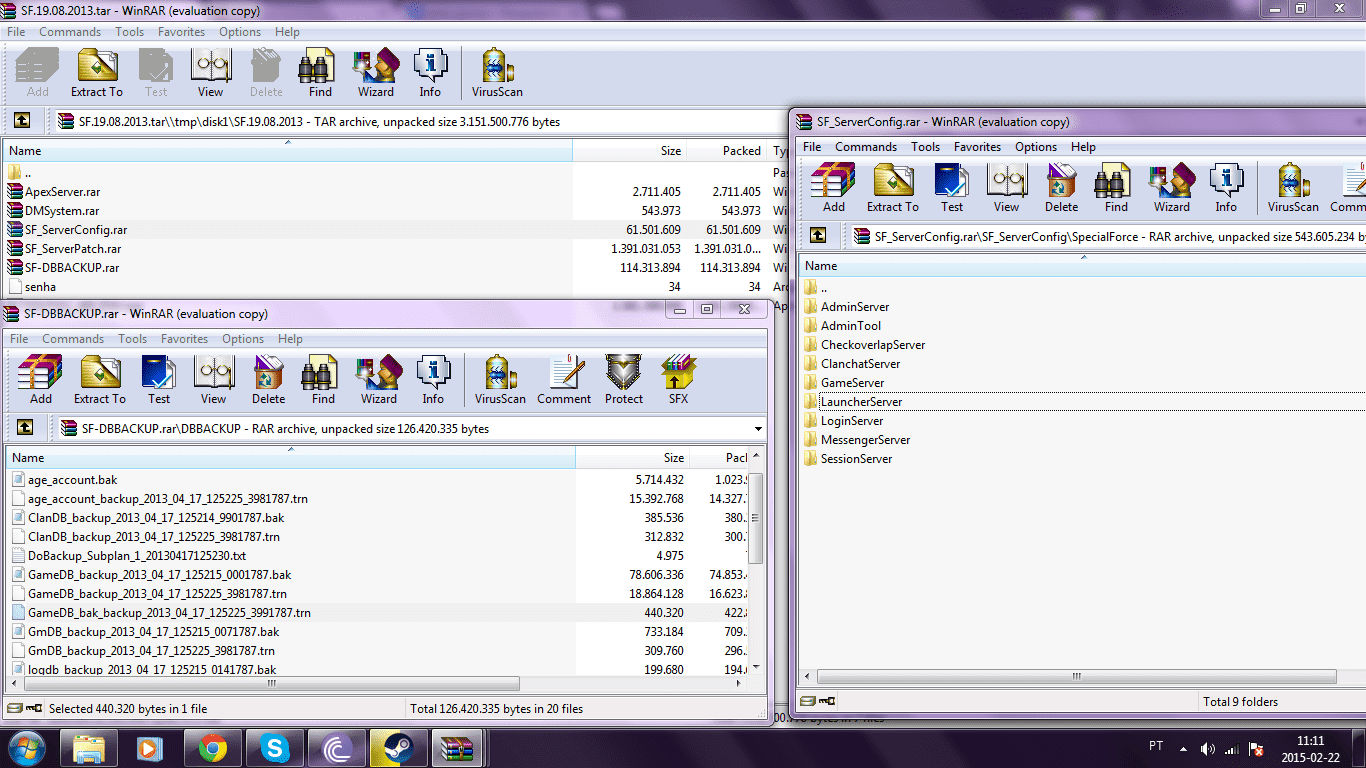Image resolution: width=1366 pixels, height=768 pixels.
Task: Open Wizard in SF.19.08.2013.tar window
Action: pyautogui.click(x=376, y=72)
